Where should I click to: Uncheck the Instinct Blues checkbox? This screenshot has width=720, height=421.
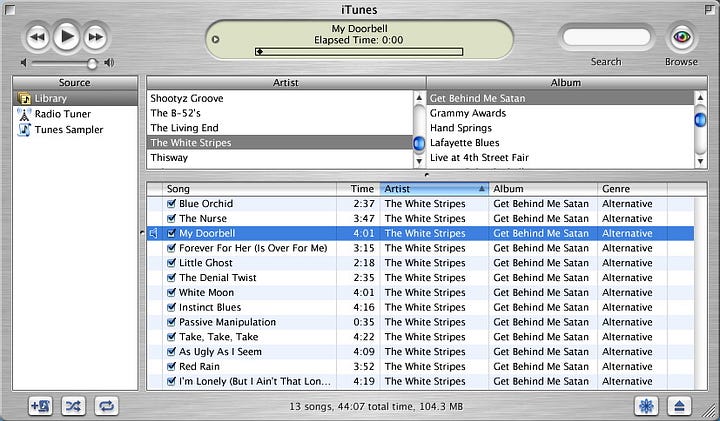[171, 307]
